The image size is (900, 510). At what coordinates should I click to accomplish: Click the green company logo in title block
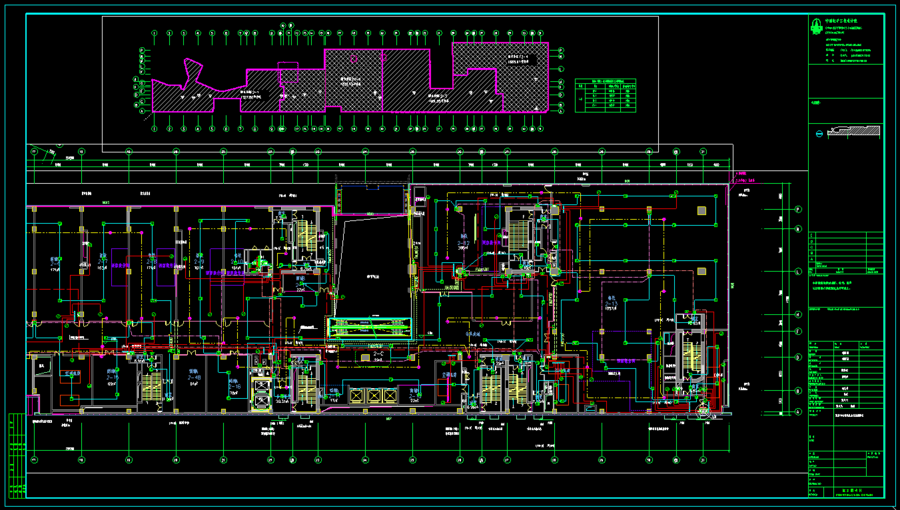[x=817, y=26]
